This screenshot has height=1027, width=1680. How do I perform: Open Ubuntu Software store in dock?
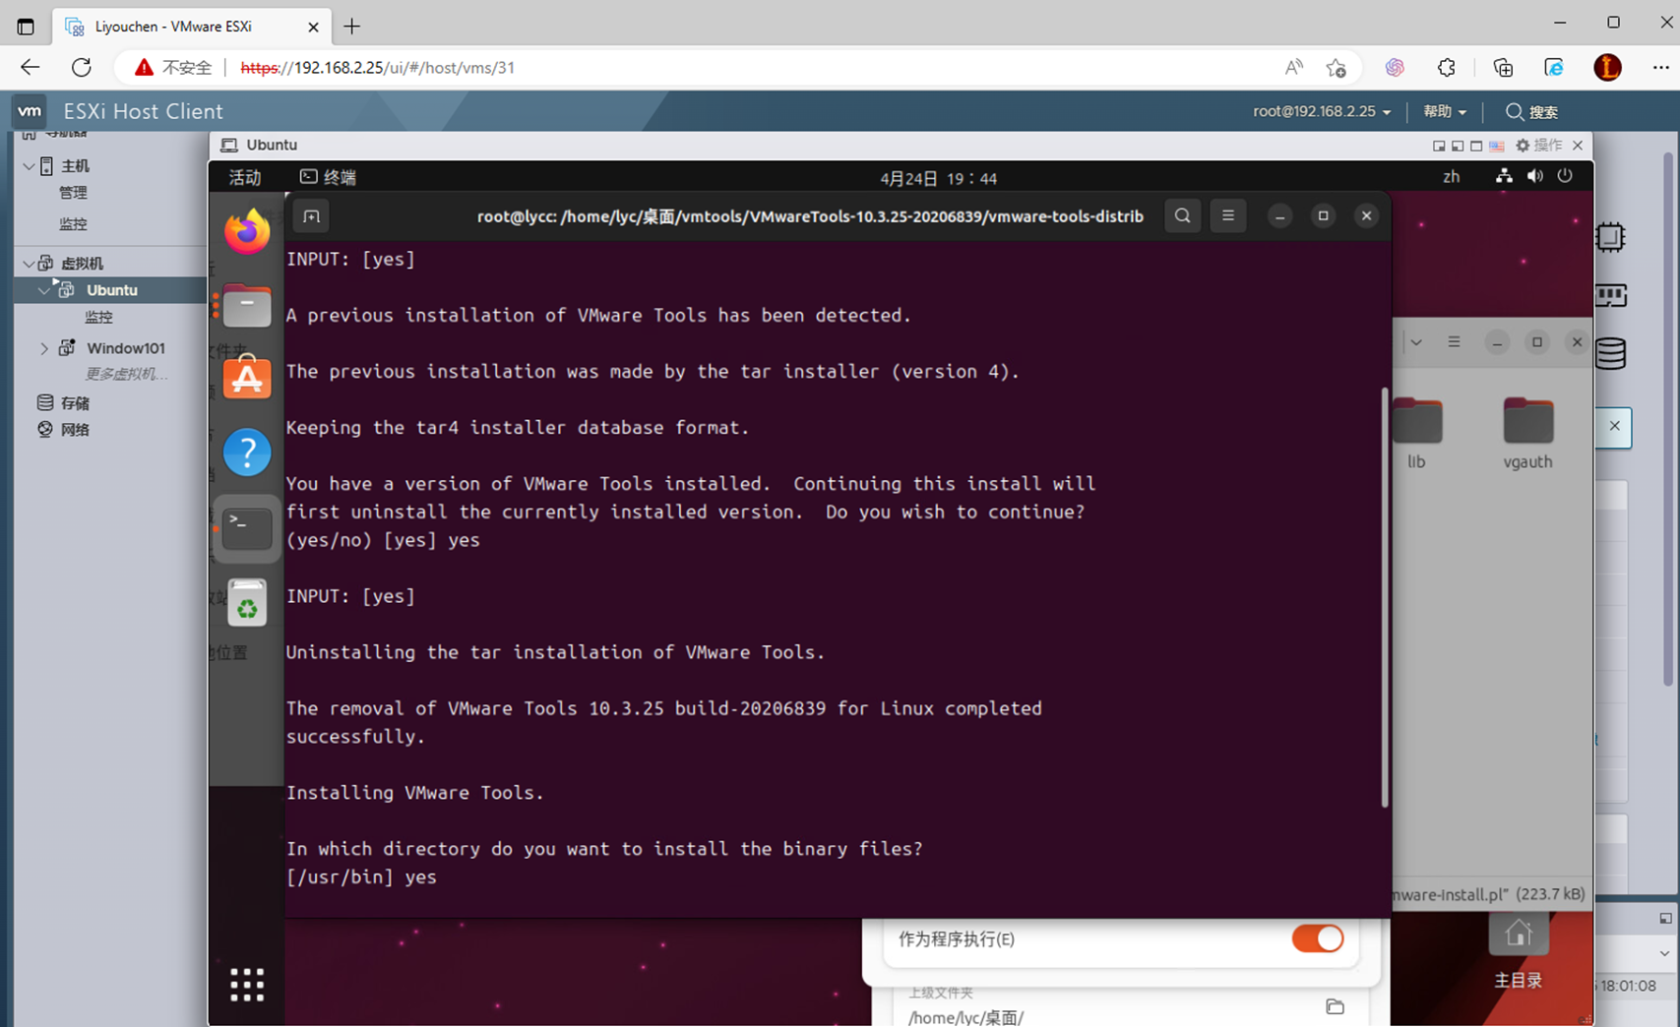pos(247,379)
